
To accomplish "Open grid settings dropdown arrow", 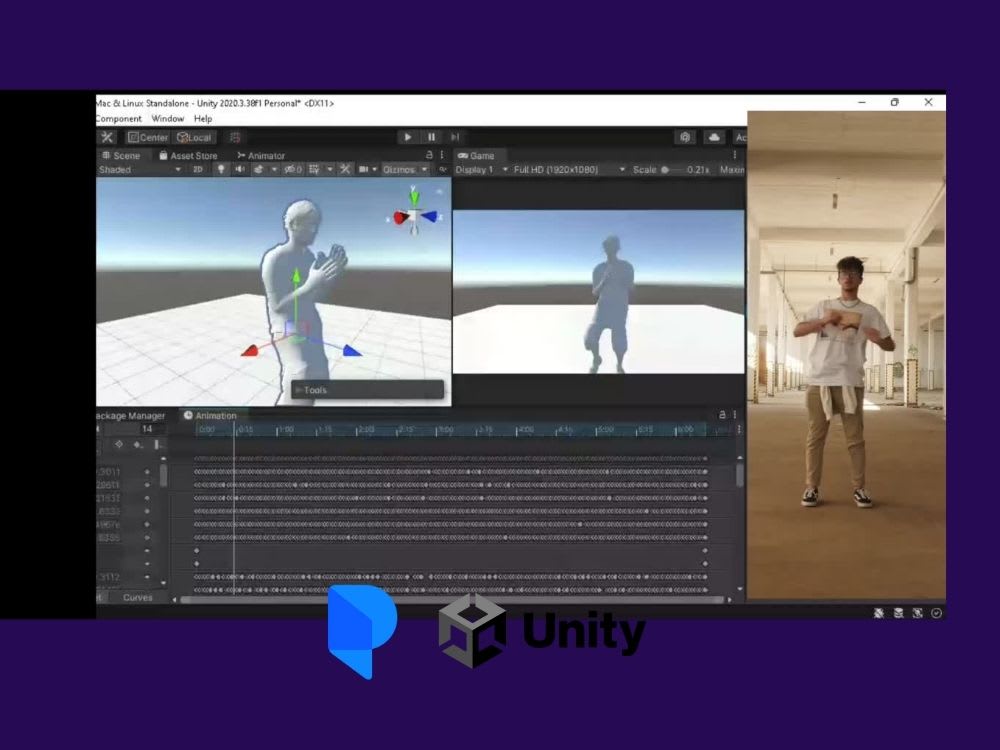I will tap(330, 170).
